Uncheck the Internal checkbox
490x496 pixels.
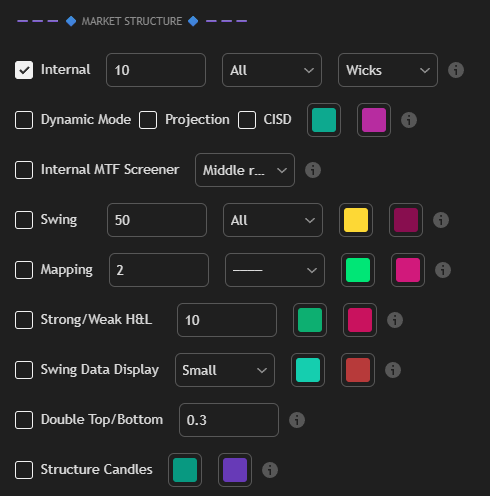(24, 70)
